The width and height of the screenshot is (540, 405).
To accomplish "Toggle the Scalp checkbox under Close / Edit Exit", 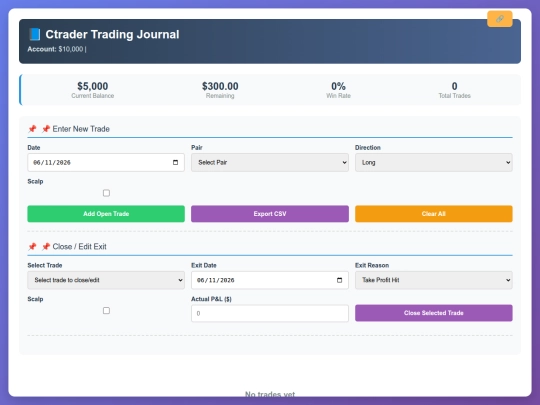I will coord(106,311).
